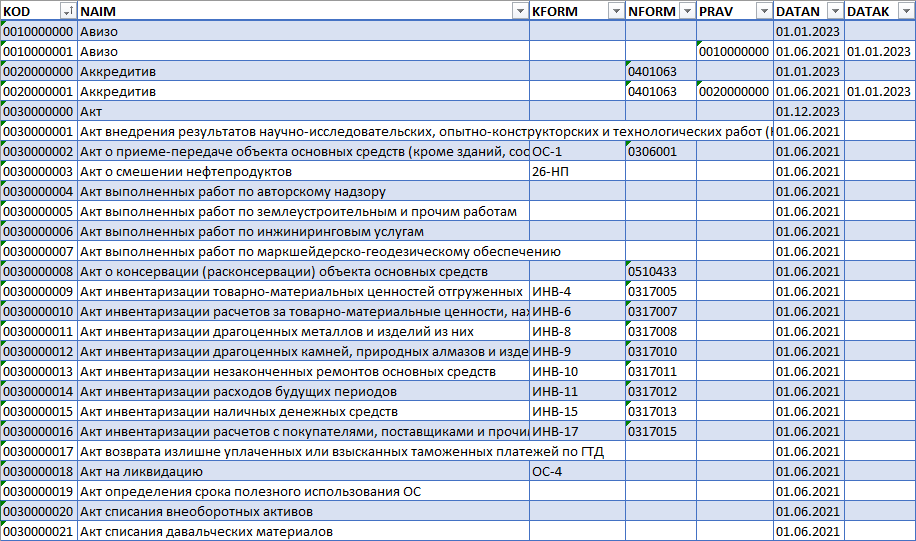Select Акт выполненных работ по инжиниринговым услугам
Image resolution: width=916 pixels, height=541 pixels.
pos(303,231)
